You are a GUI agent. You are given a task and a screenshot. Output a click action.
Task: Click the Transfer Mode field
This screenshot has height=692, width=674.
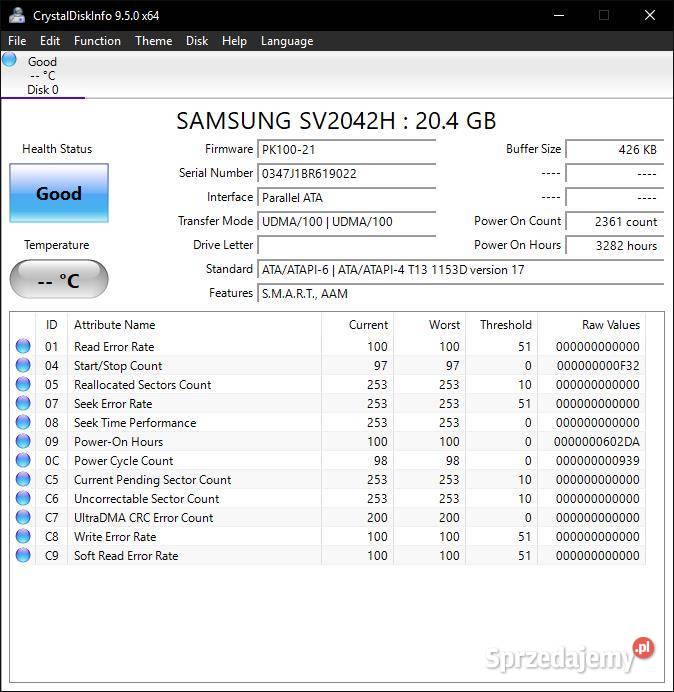point(346,221)
